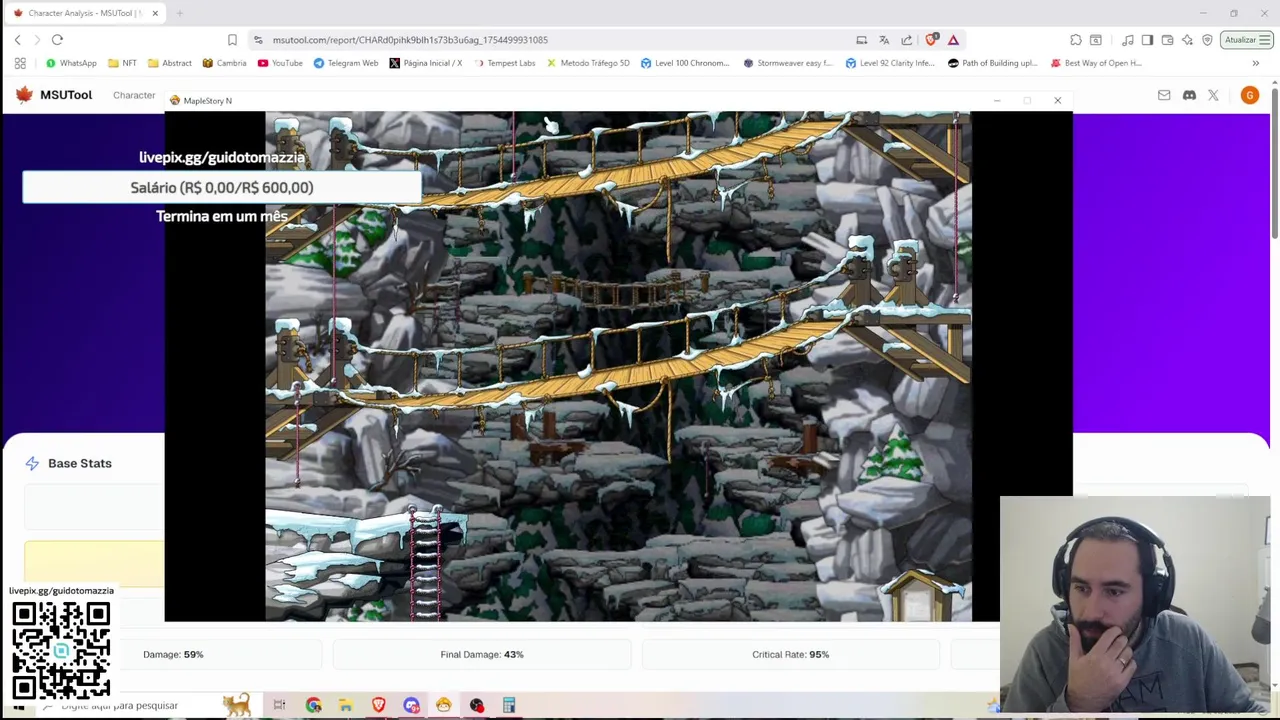
Task: Click the MSUTool mail envelope icon
Action: (1164, 95)
